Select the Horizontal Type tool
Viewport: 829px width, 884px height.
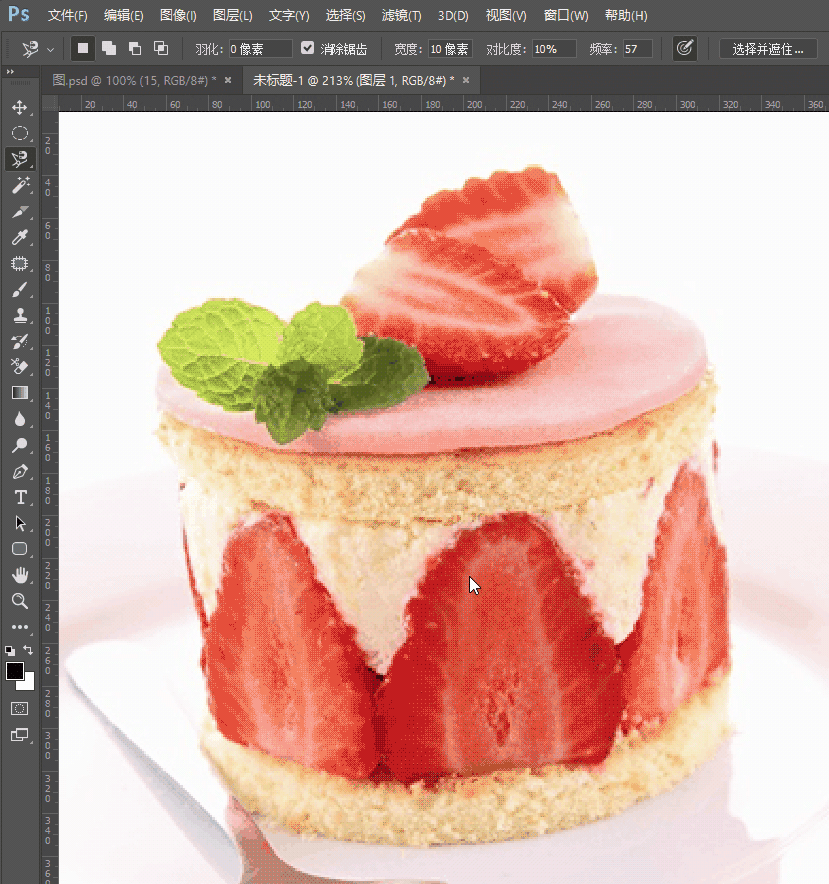click(x=19, y=497)
